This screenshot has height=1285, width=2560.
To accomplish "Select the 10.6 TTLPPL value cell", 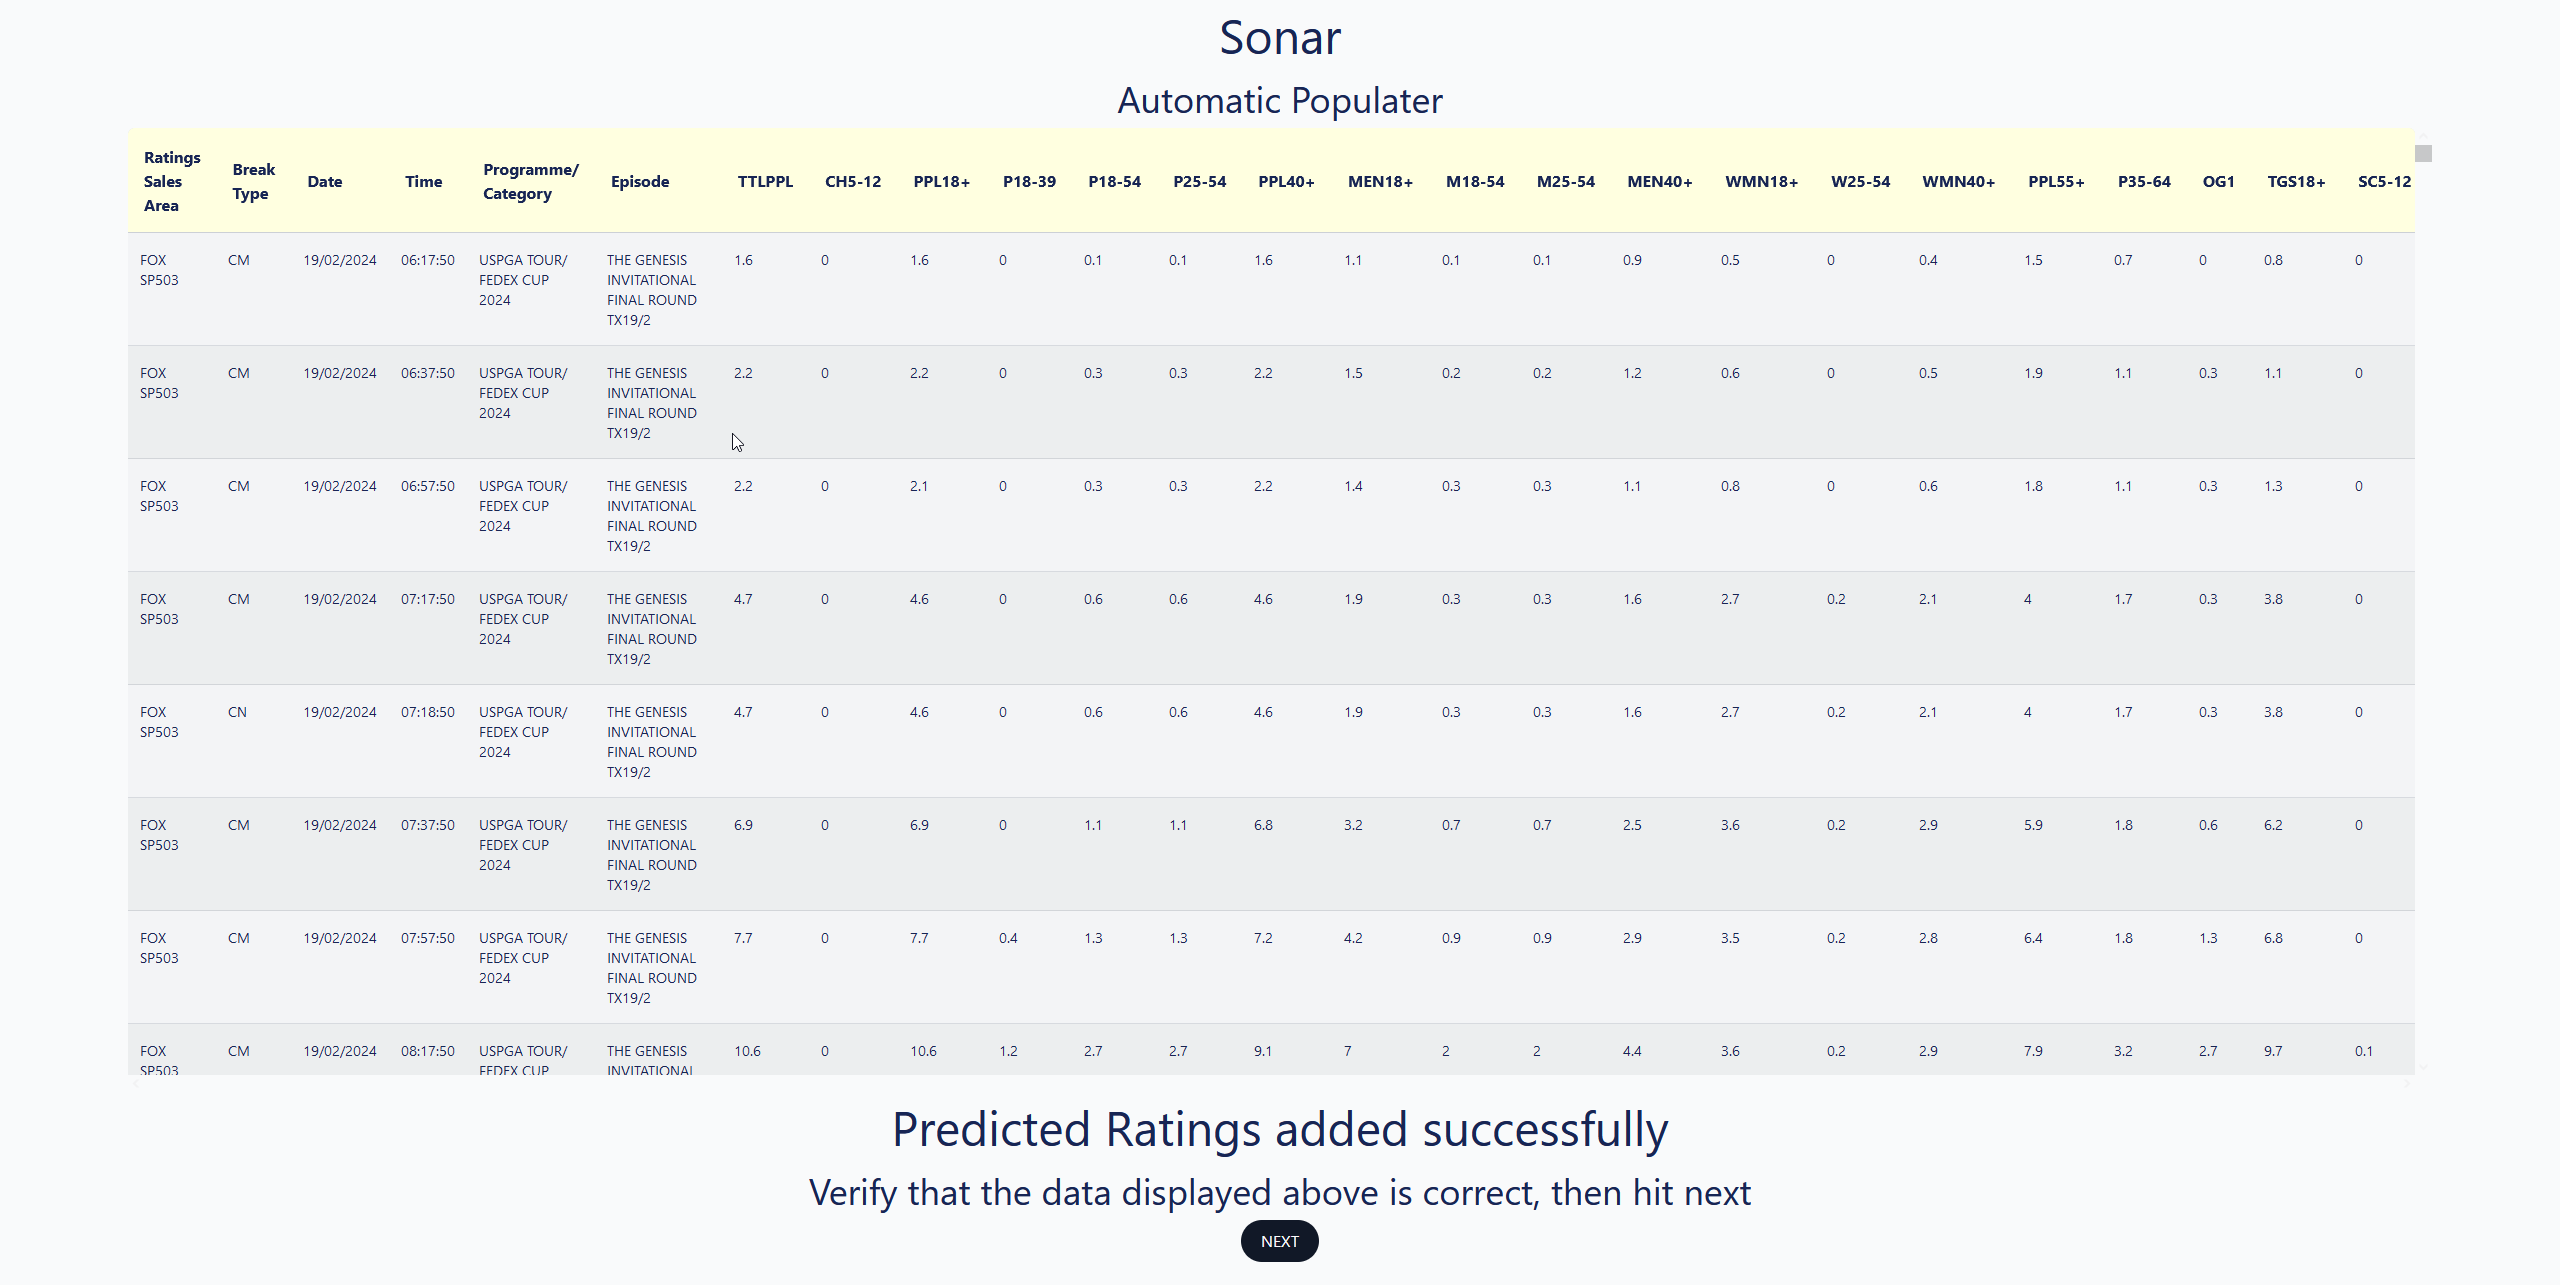I will pyautogui.click(x=747, y=1052).
